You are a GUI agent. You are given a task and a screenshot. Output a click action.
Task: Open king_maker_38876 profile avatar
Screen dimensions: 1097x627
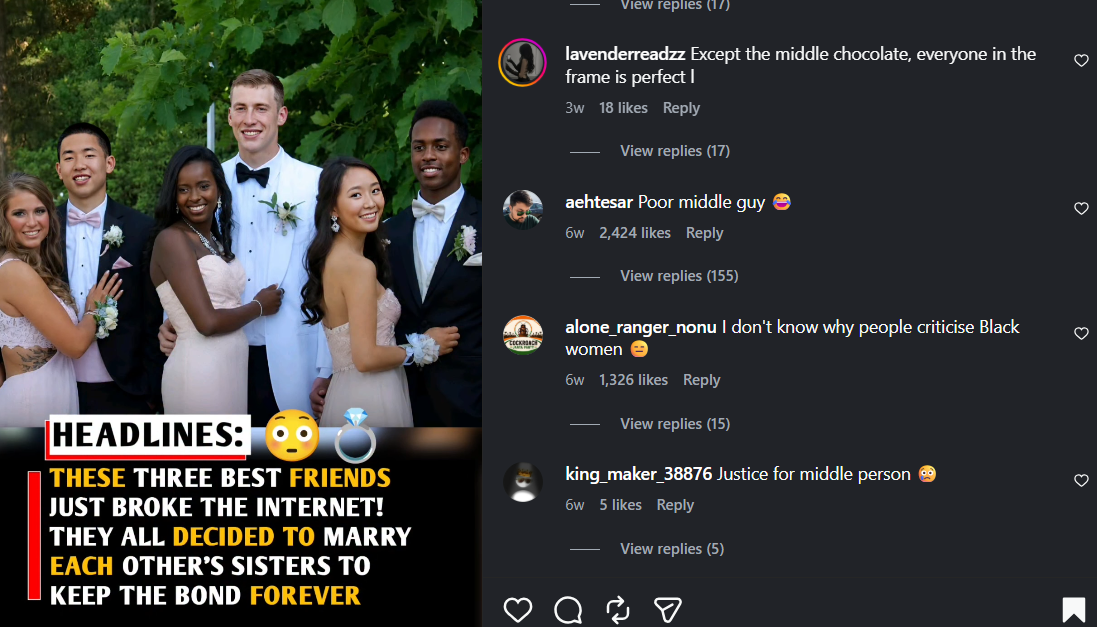523,482
